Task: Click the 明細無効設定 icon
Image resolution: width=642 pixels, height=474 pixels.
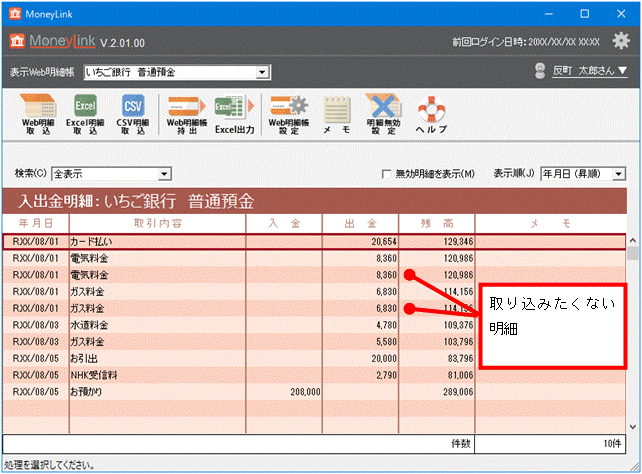Action: click(x=383, y=114)
